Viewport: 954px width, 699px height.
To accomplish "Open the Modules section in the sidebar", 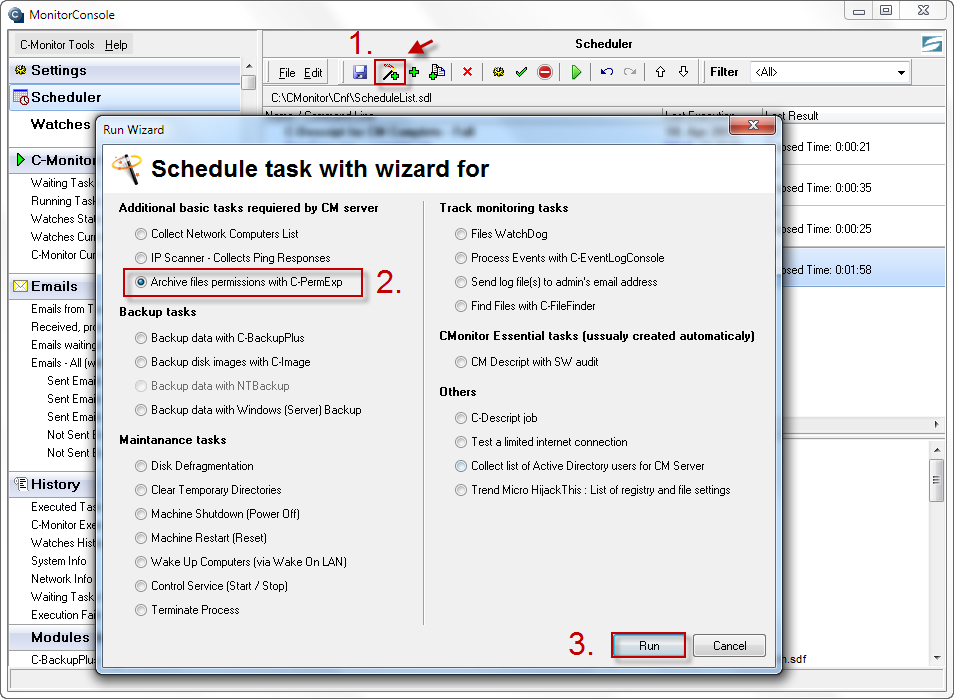I will [x=60, y=637].
